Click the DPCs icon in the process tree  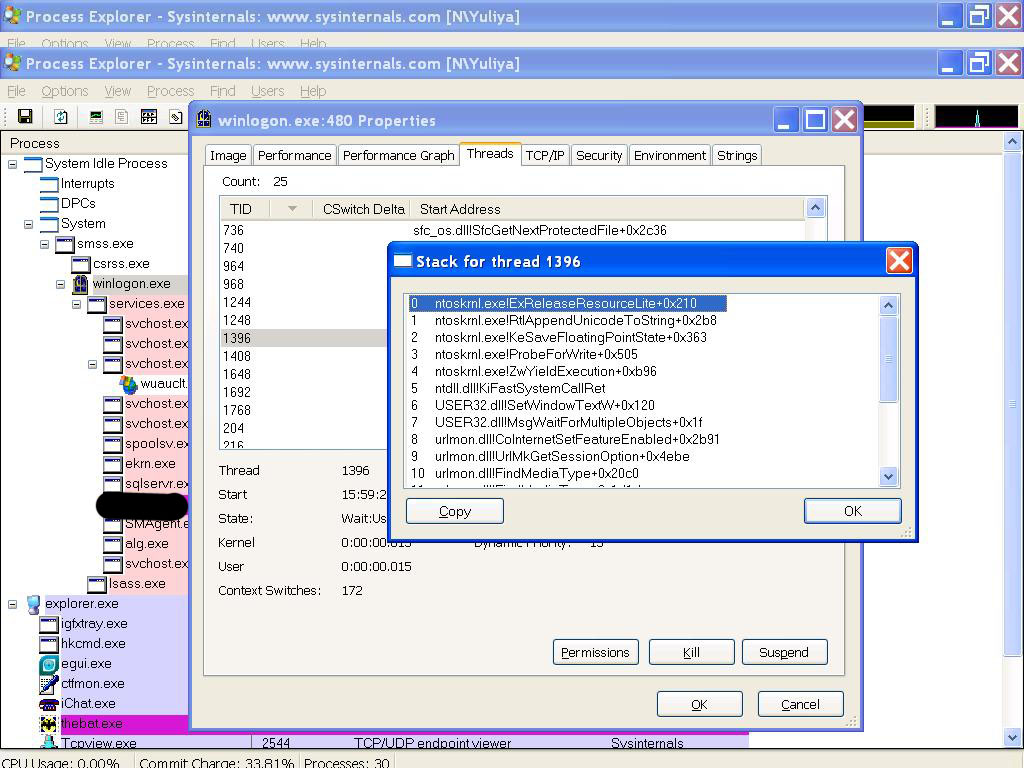49,204
